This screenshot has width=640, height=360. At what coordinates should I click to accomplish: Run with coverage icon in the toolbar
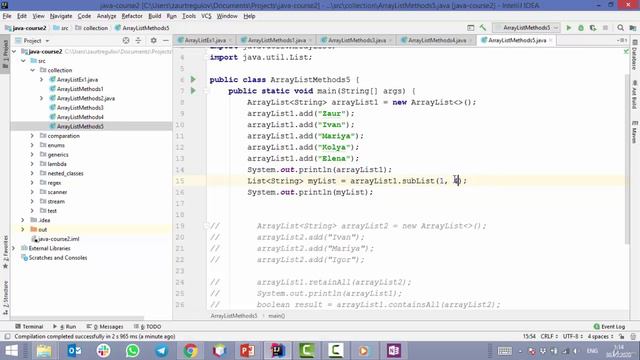pos(593,28)
